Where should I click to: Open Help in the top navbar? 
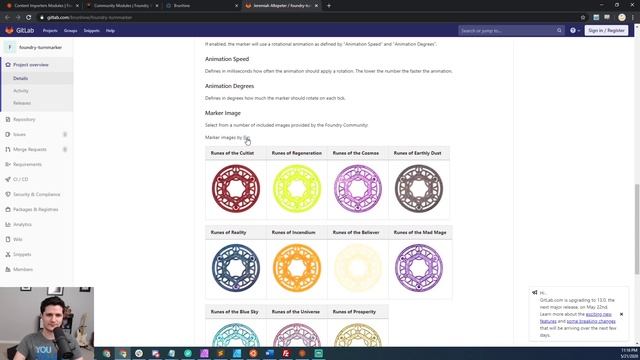coord(110,31)
